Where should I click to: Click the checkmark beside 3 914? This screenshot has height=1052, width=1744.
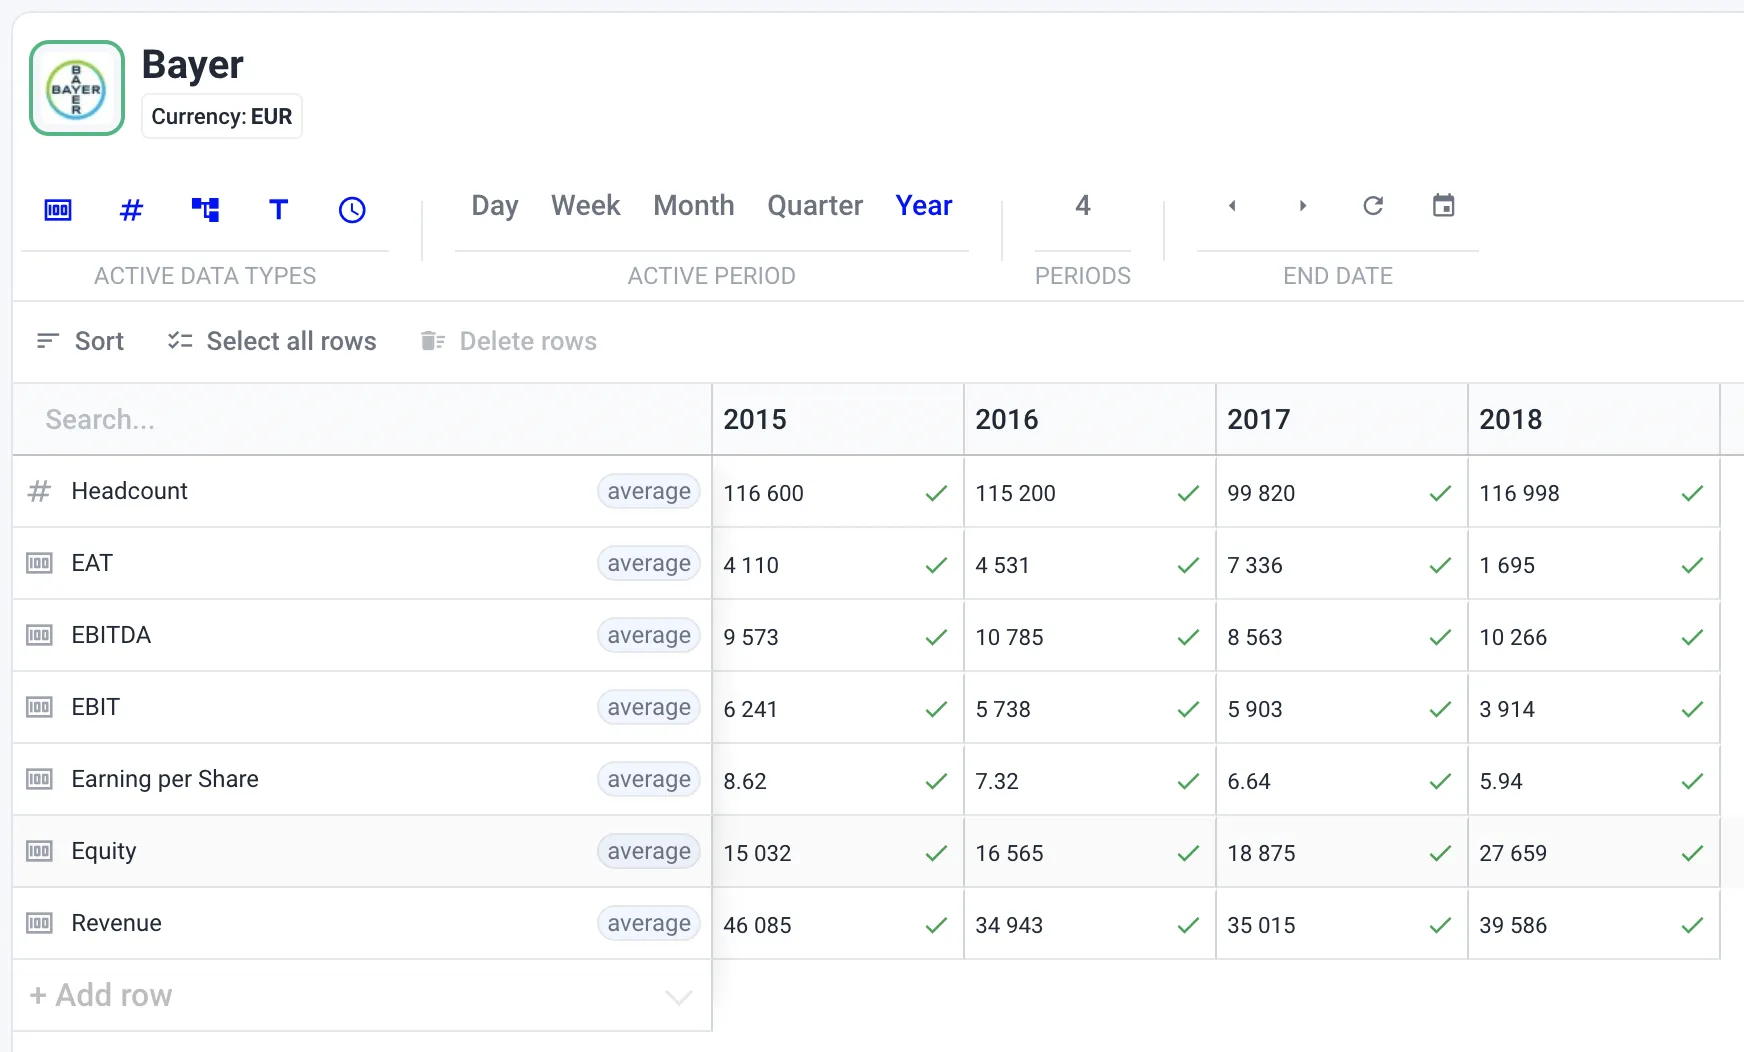(1692, 709)
